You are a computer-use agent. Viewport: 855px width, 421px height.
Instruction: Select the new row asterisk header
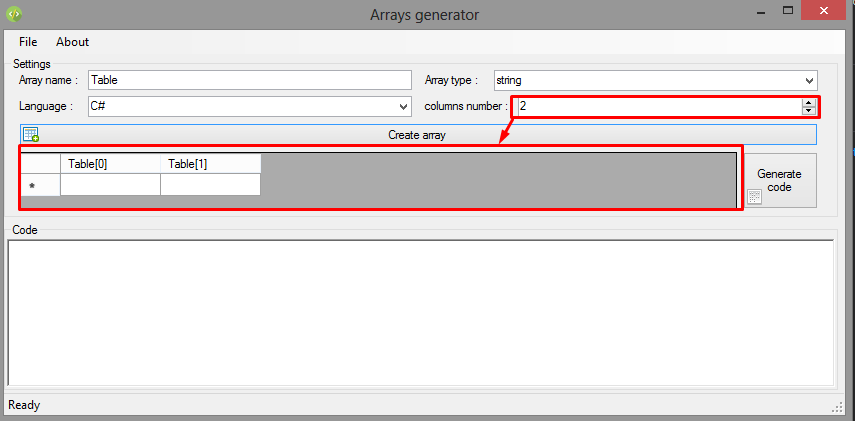[x=40, y=185]
